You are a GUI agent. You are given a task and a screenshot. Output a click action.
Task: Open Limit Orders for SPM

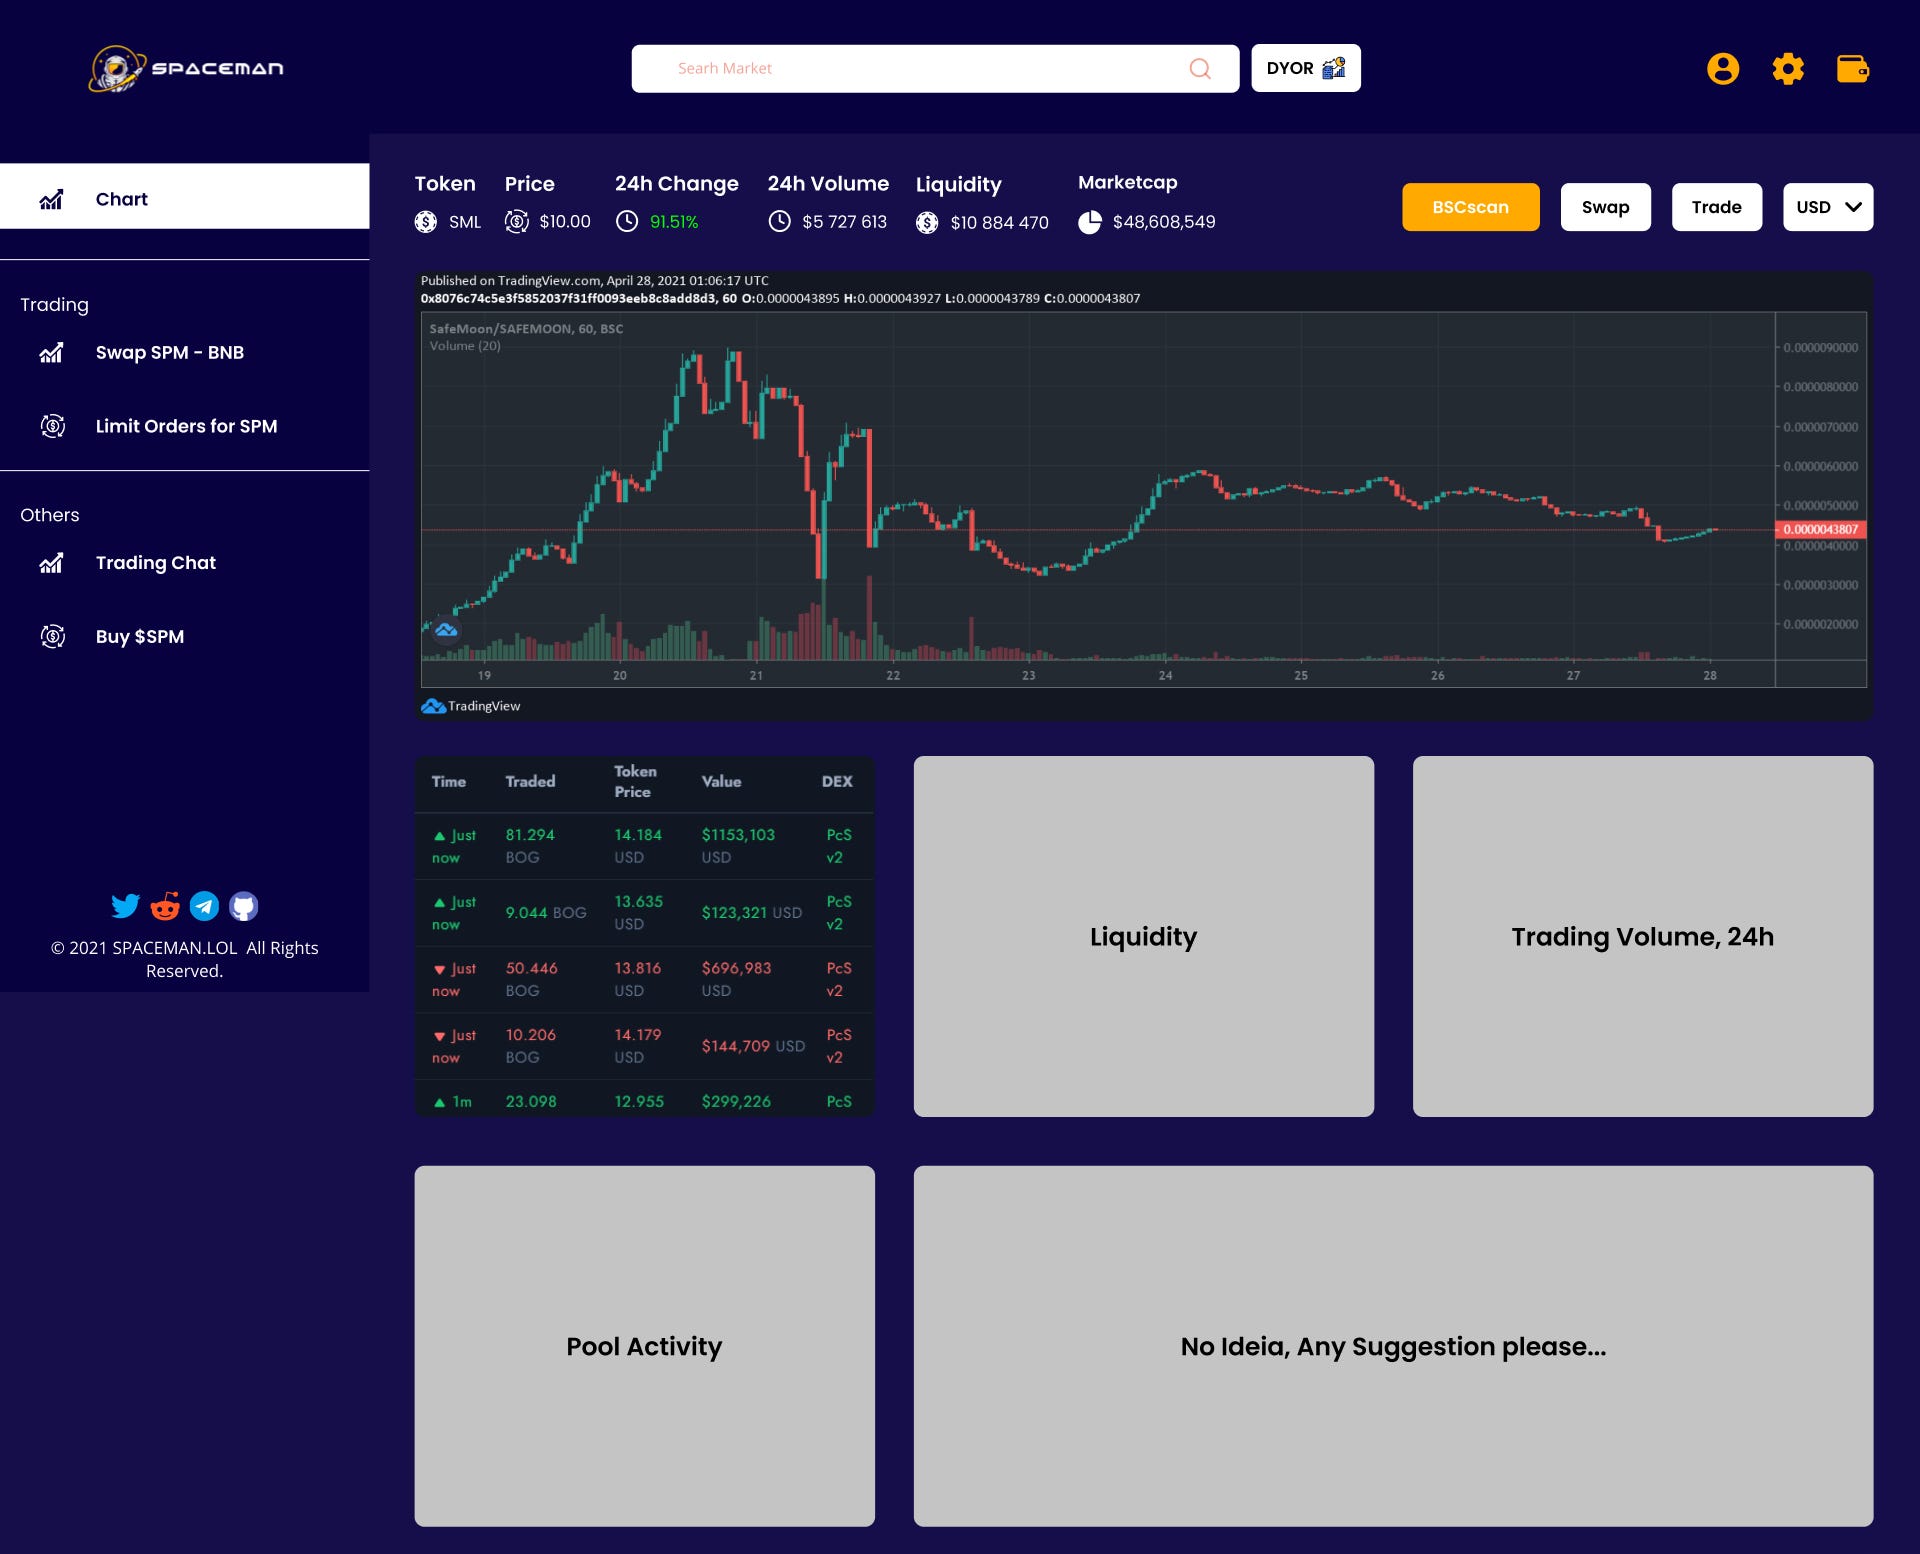point(187,426)
